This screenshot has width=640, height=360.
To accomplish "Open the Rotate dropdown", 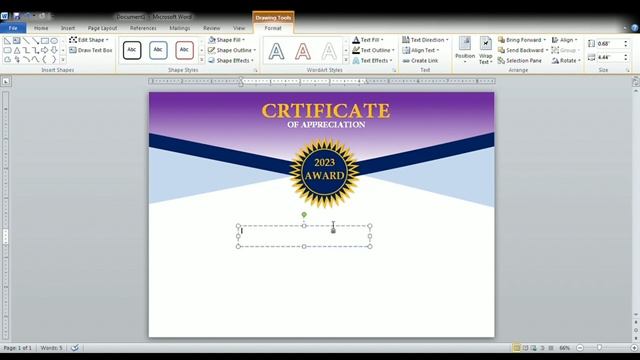I will point(566,60).
